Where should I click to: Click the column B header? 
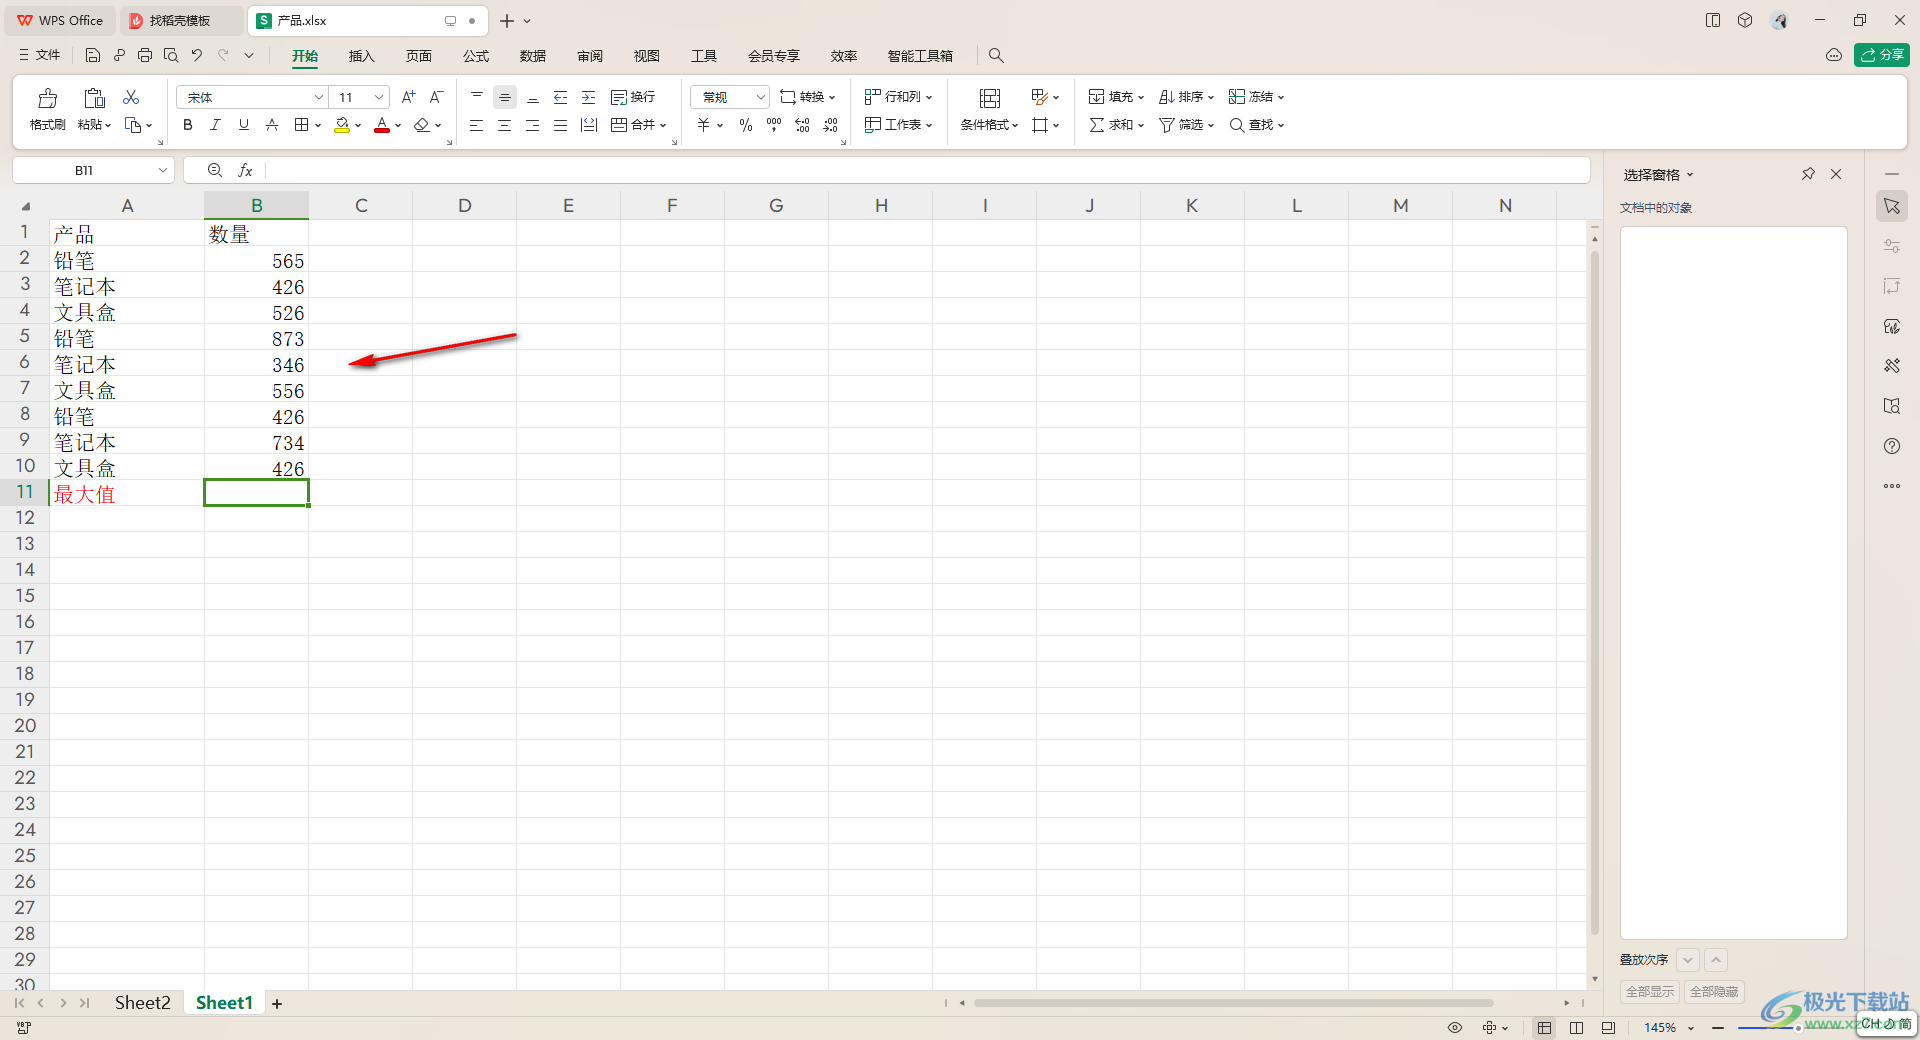[x=256, y=205]
